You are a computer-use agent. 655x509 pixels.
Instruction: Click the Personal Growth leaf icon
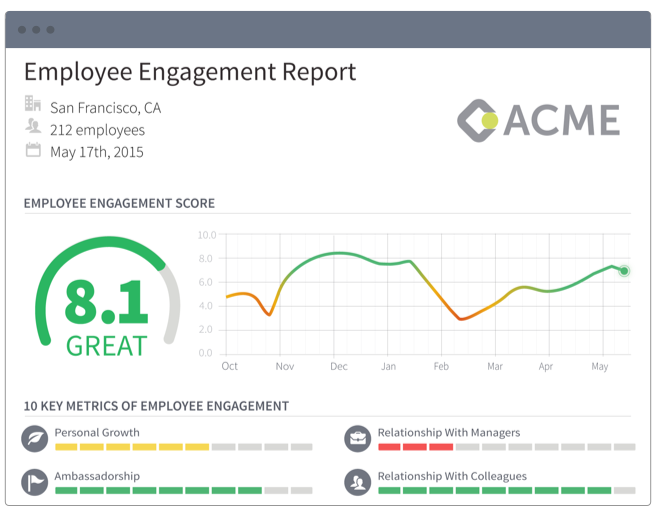35,439
